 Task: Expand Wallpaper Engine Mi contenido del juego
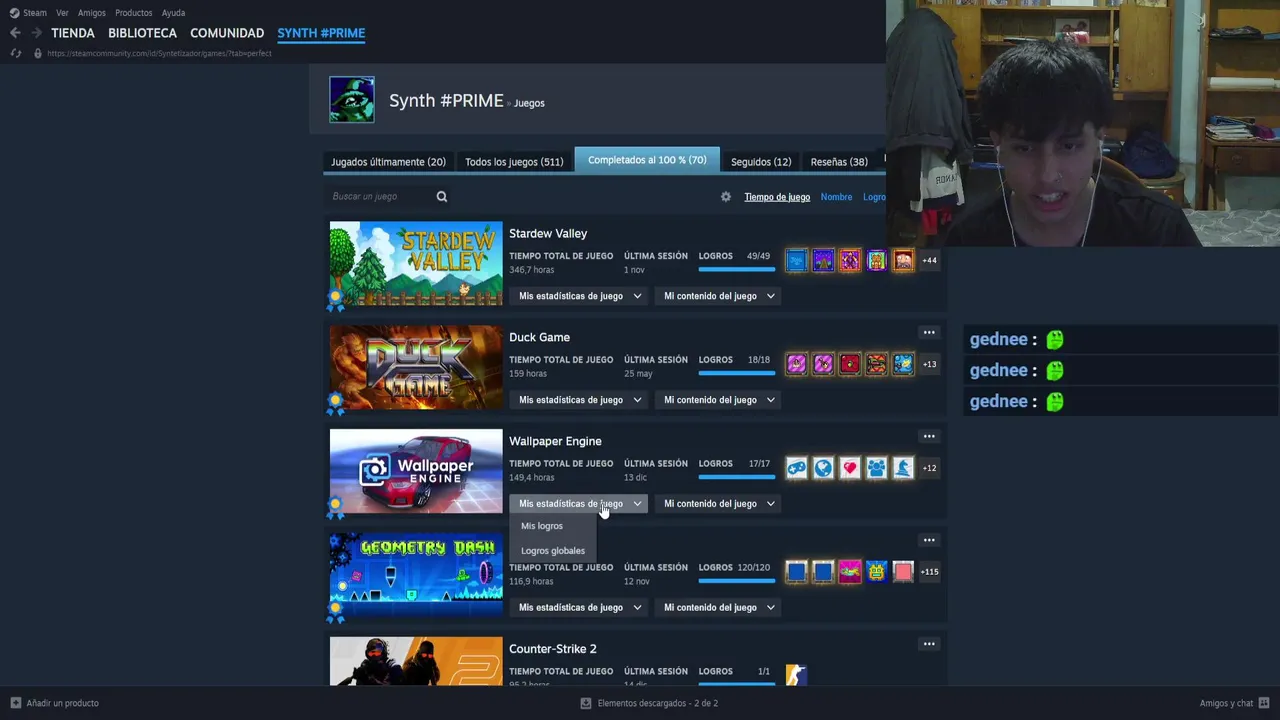(x=719, y=504)
